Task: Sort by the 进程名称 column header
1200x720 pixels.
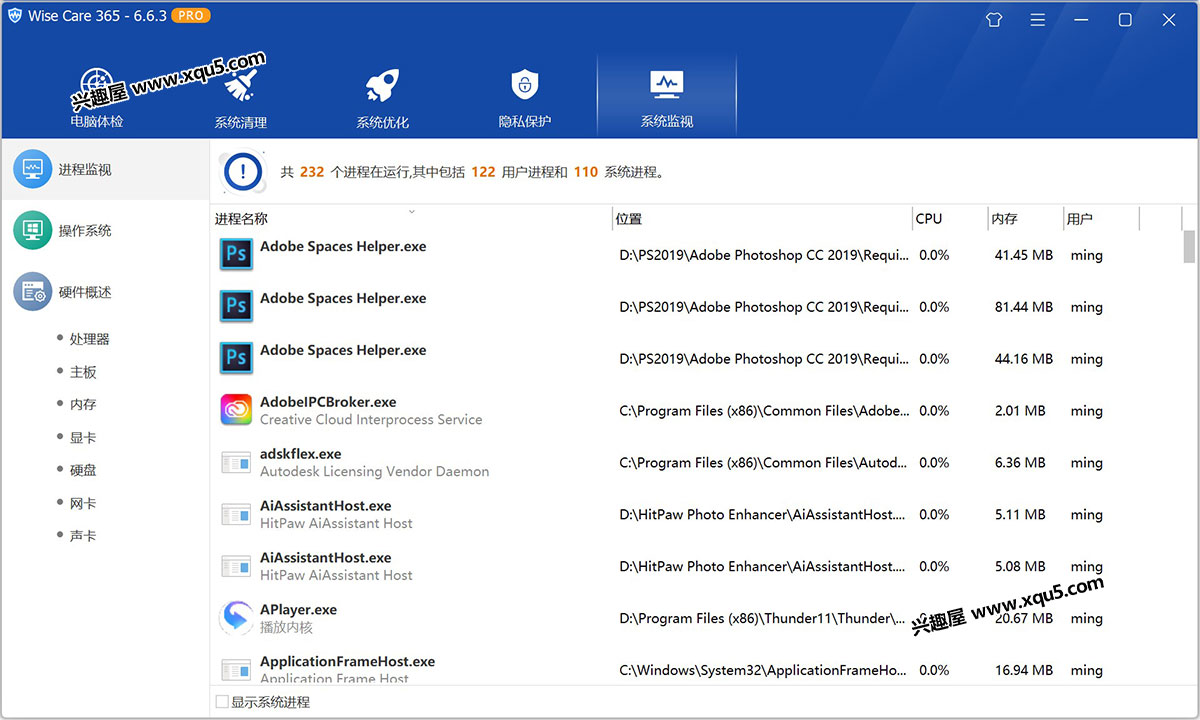Action: pyautogui.click(x=411, y=219)
